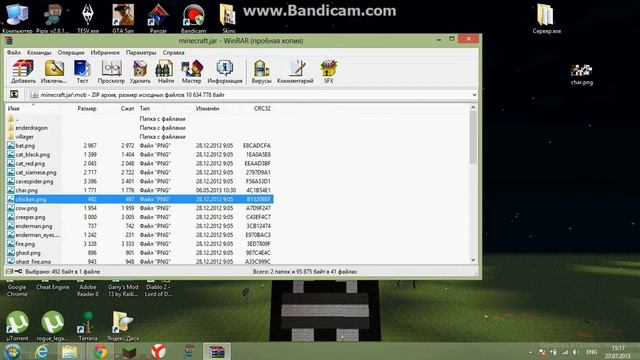Click the status bar drive/key icon

click(14, 271)
